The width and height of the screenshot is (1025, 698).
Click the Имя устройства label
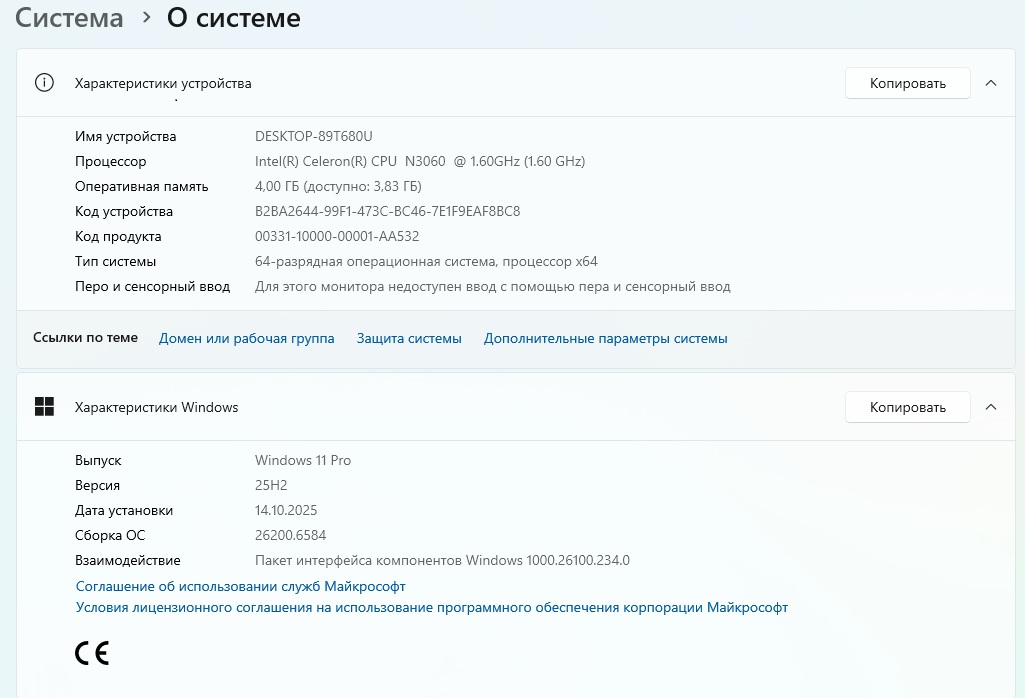pos(126,136)
